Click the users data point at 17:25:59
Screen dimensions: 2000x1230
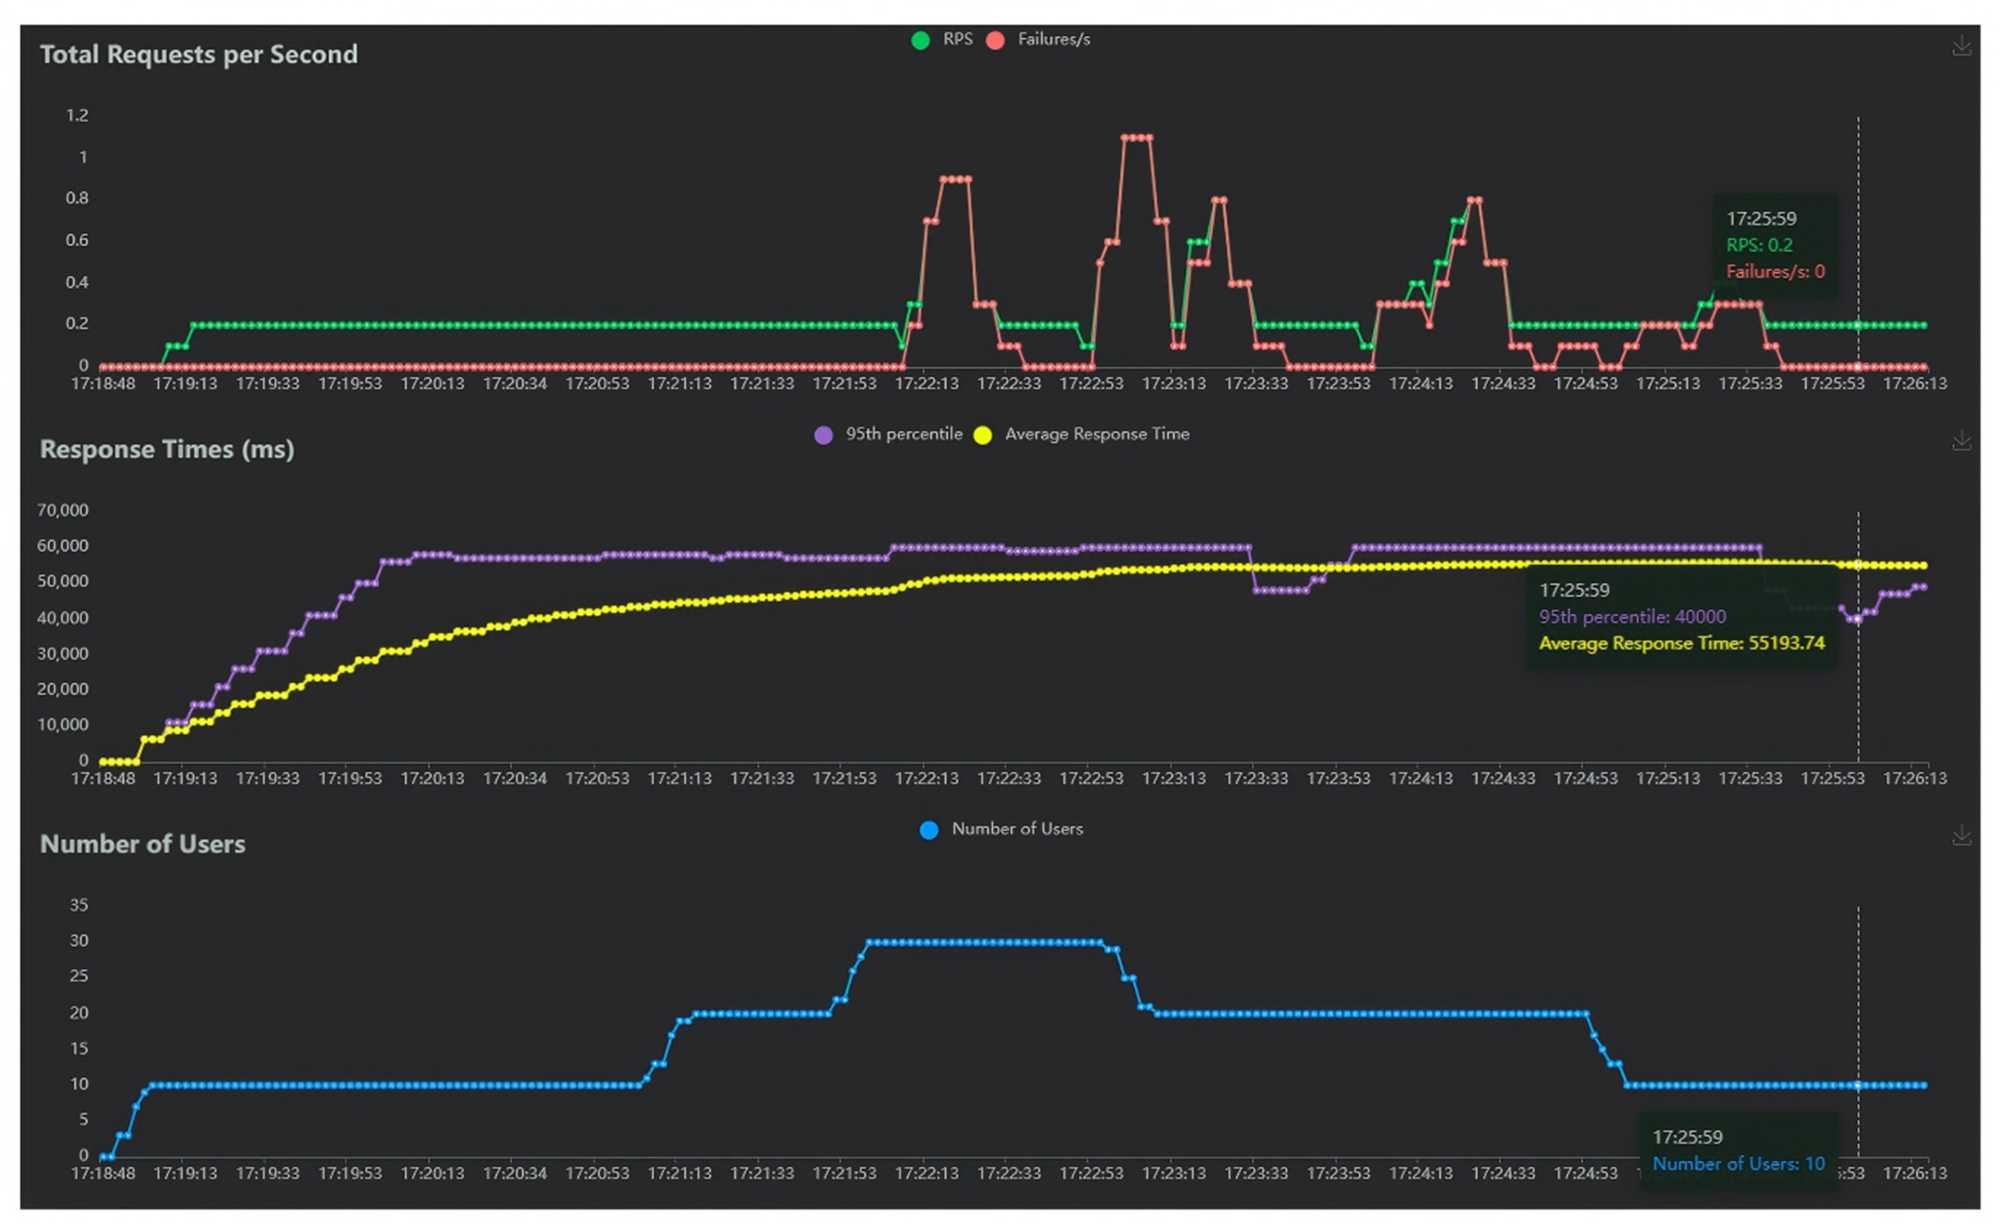pyautogui.click(x=1858, y=1085)
